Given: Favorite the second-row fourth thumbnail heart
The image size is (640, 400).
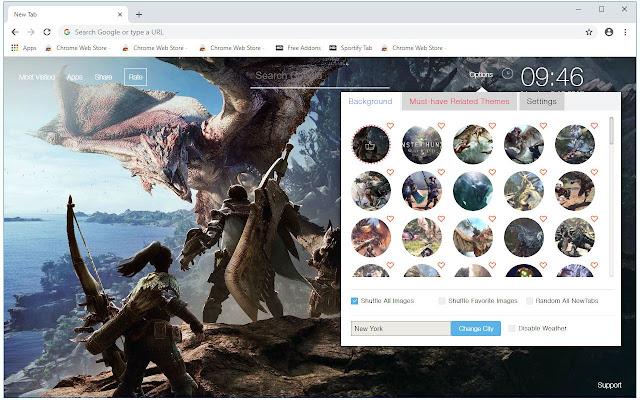Looking at the screenshot, I should pos(543,172).
